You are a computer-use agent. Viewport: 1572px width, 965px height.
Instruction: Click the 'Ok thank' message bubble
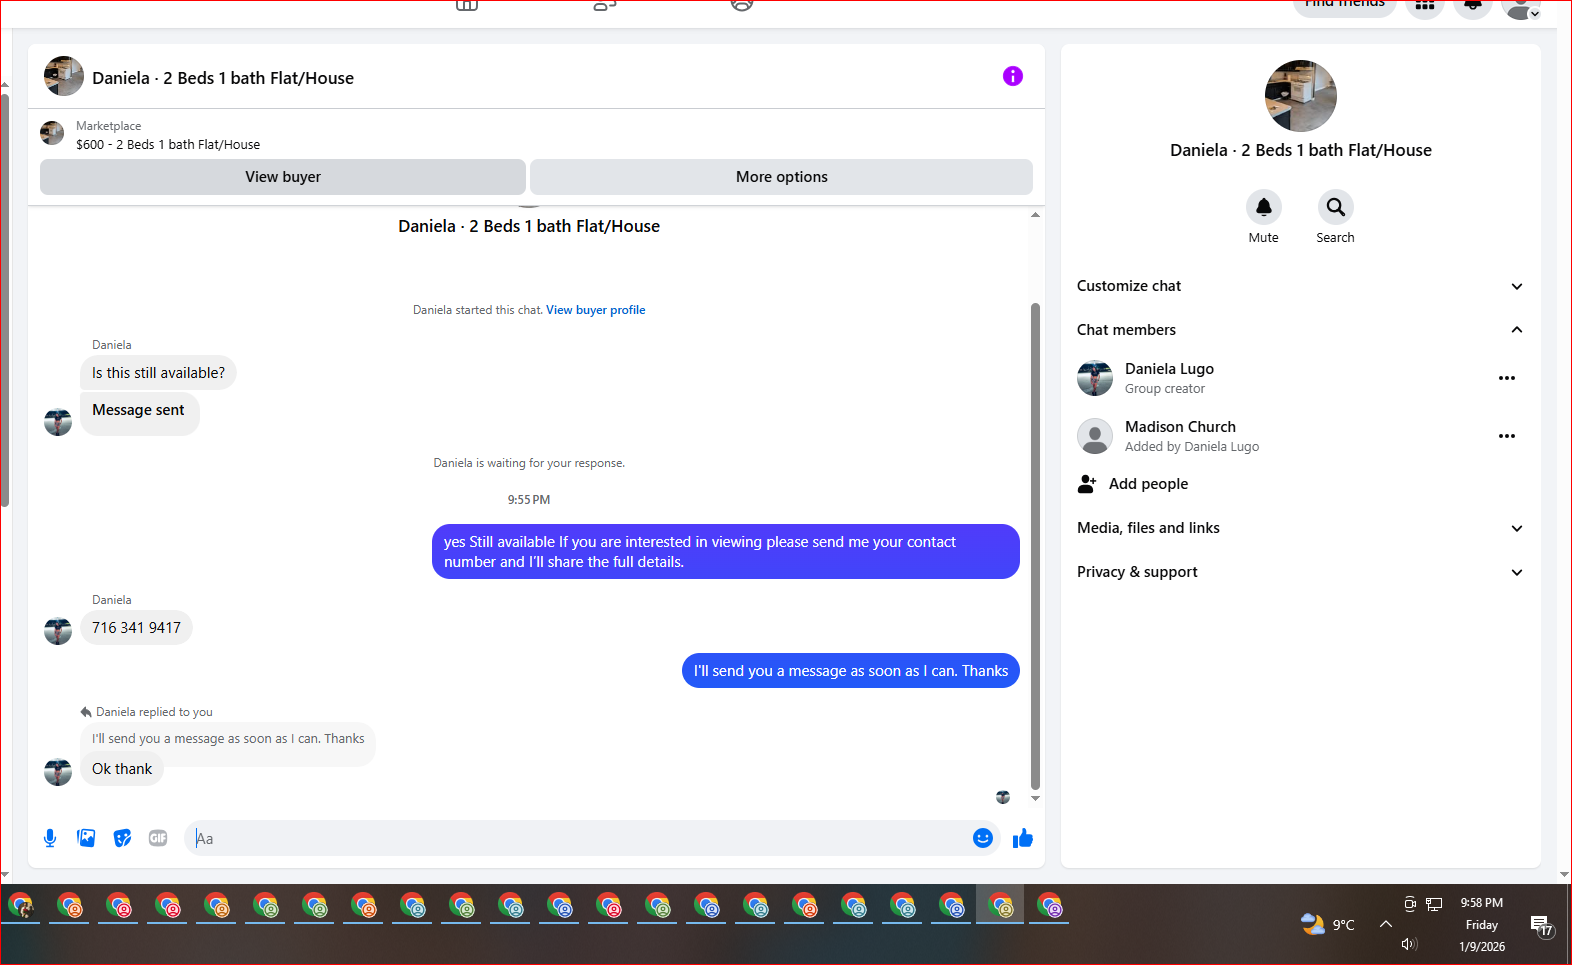pyautogui.click(x=122, y=769)
